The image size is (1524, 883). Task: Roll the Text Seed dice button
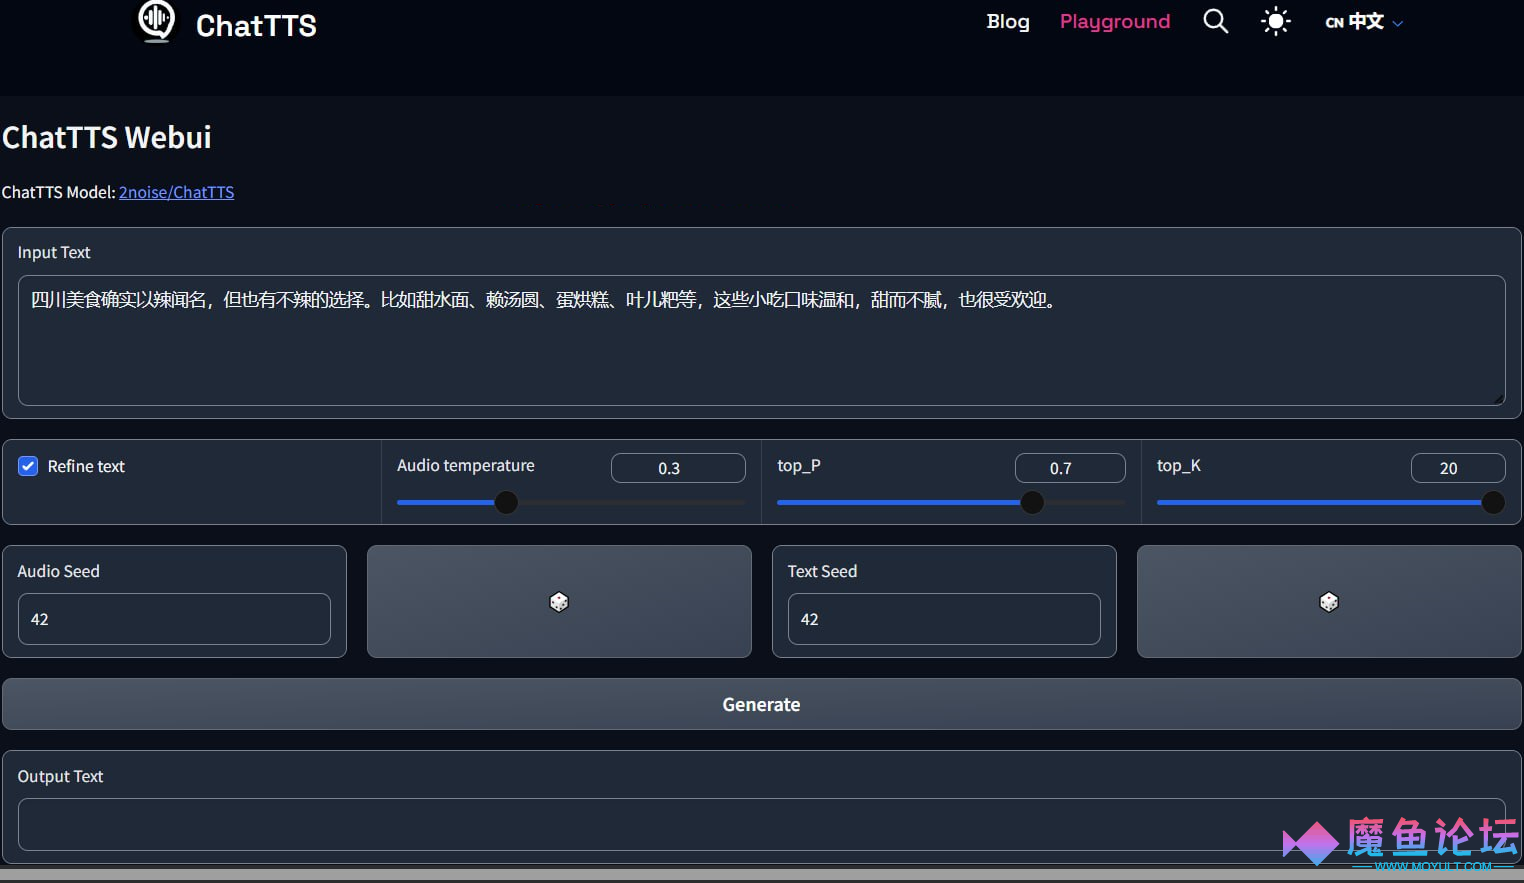(1329, 601)
